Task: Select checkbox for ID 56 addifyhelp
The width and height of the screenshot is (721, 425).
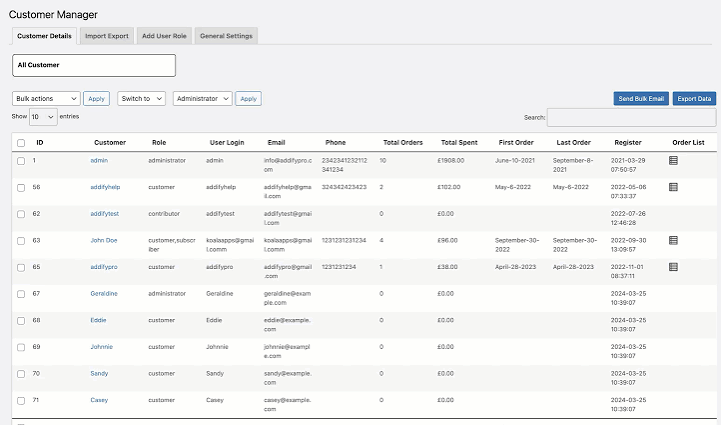Action: tap(21, 188)
